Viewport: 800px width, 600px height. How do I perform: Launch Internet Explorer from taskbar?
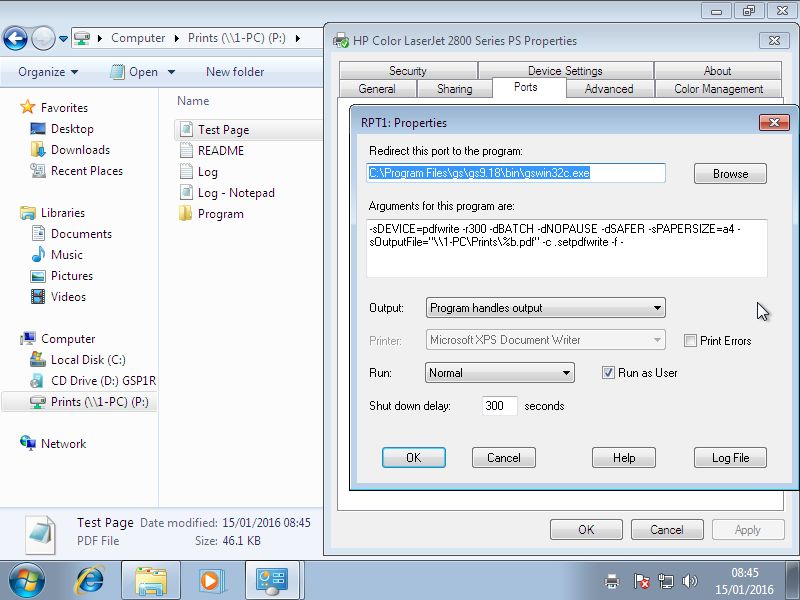tap(89, 581)
